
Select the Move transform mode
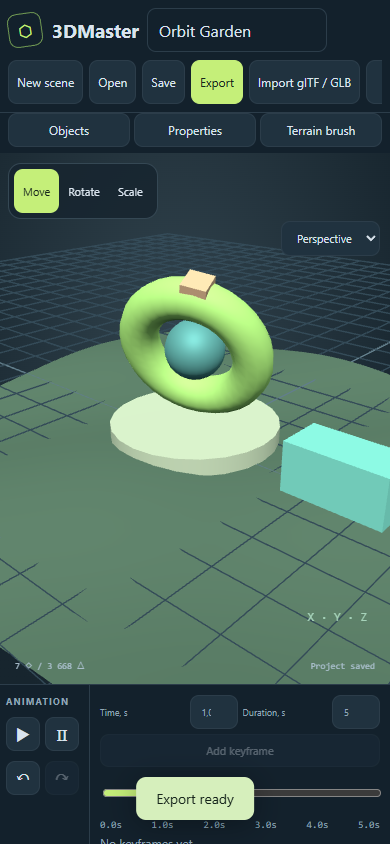[x=37, y=192]
